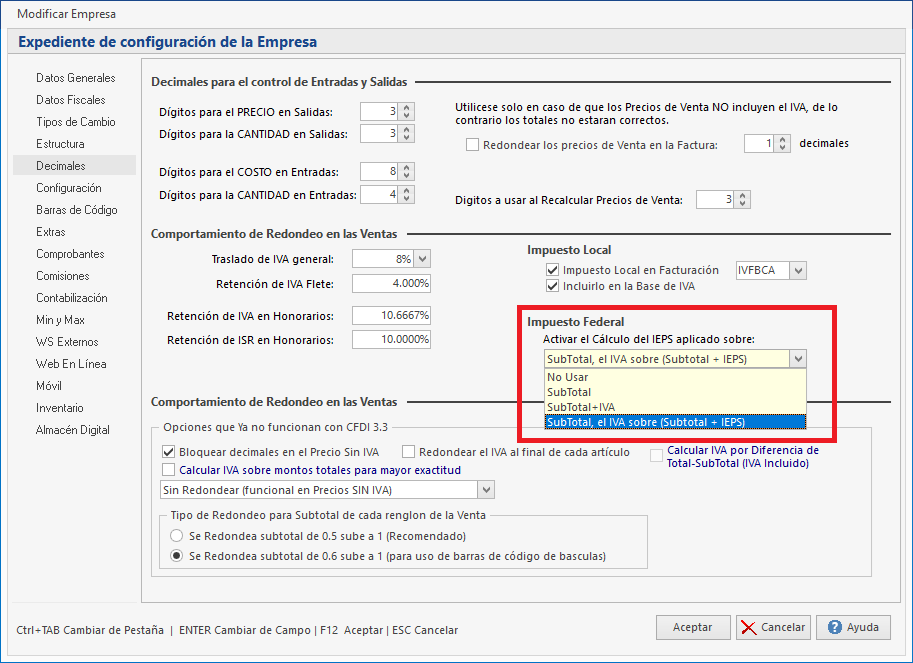Click the red X Cancelar button
The width and height of the screenshot is (913, 663).
[x=773, y=627]
